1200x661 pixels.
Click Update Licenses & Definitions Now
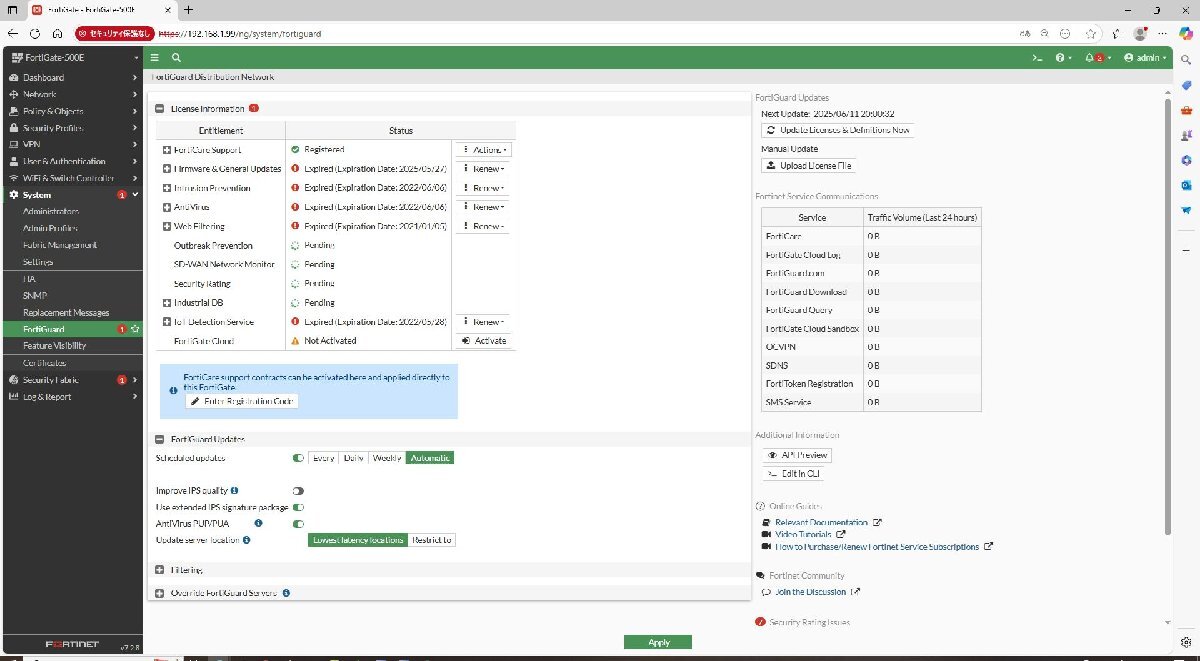point(837,131)
